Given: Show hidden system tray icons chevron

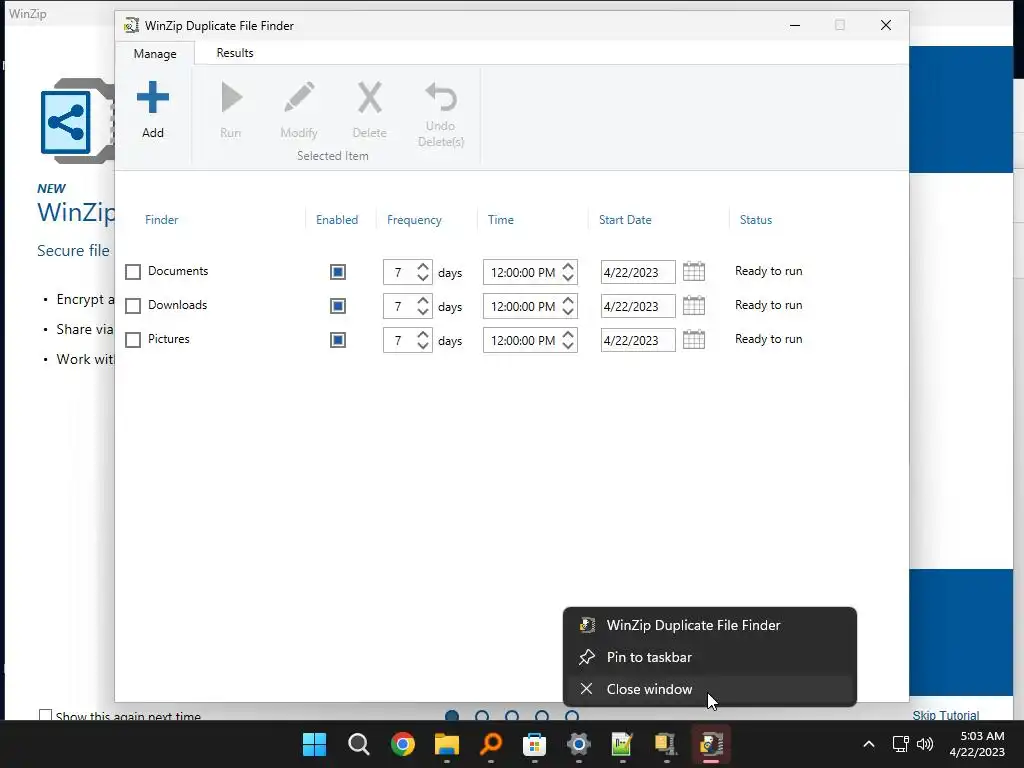Looking at the screenshot, I should [x=869, y=744].
